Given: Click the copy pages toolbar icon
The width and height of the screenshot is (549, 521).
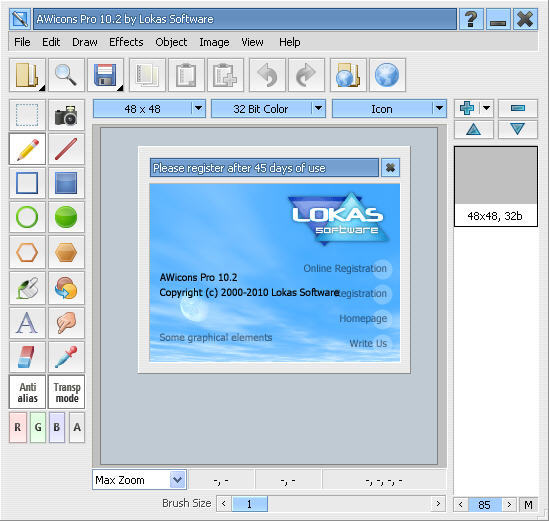Looking at the screenshot, I should (147, 75).
